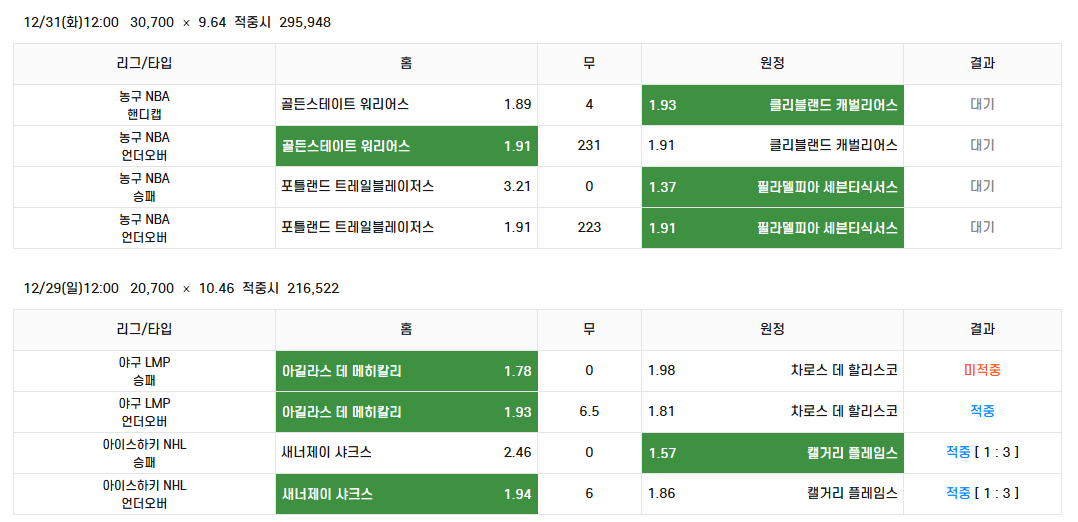
Task: Click the 12/31(화)12:00 bet slip heading
Action: coord(177,23)
